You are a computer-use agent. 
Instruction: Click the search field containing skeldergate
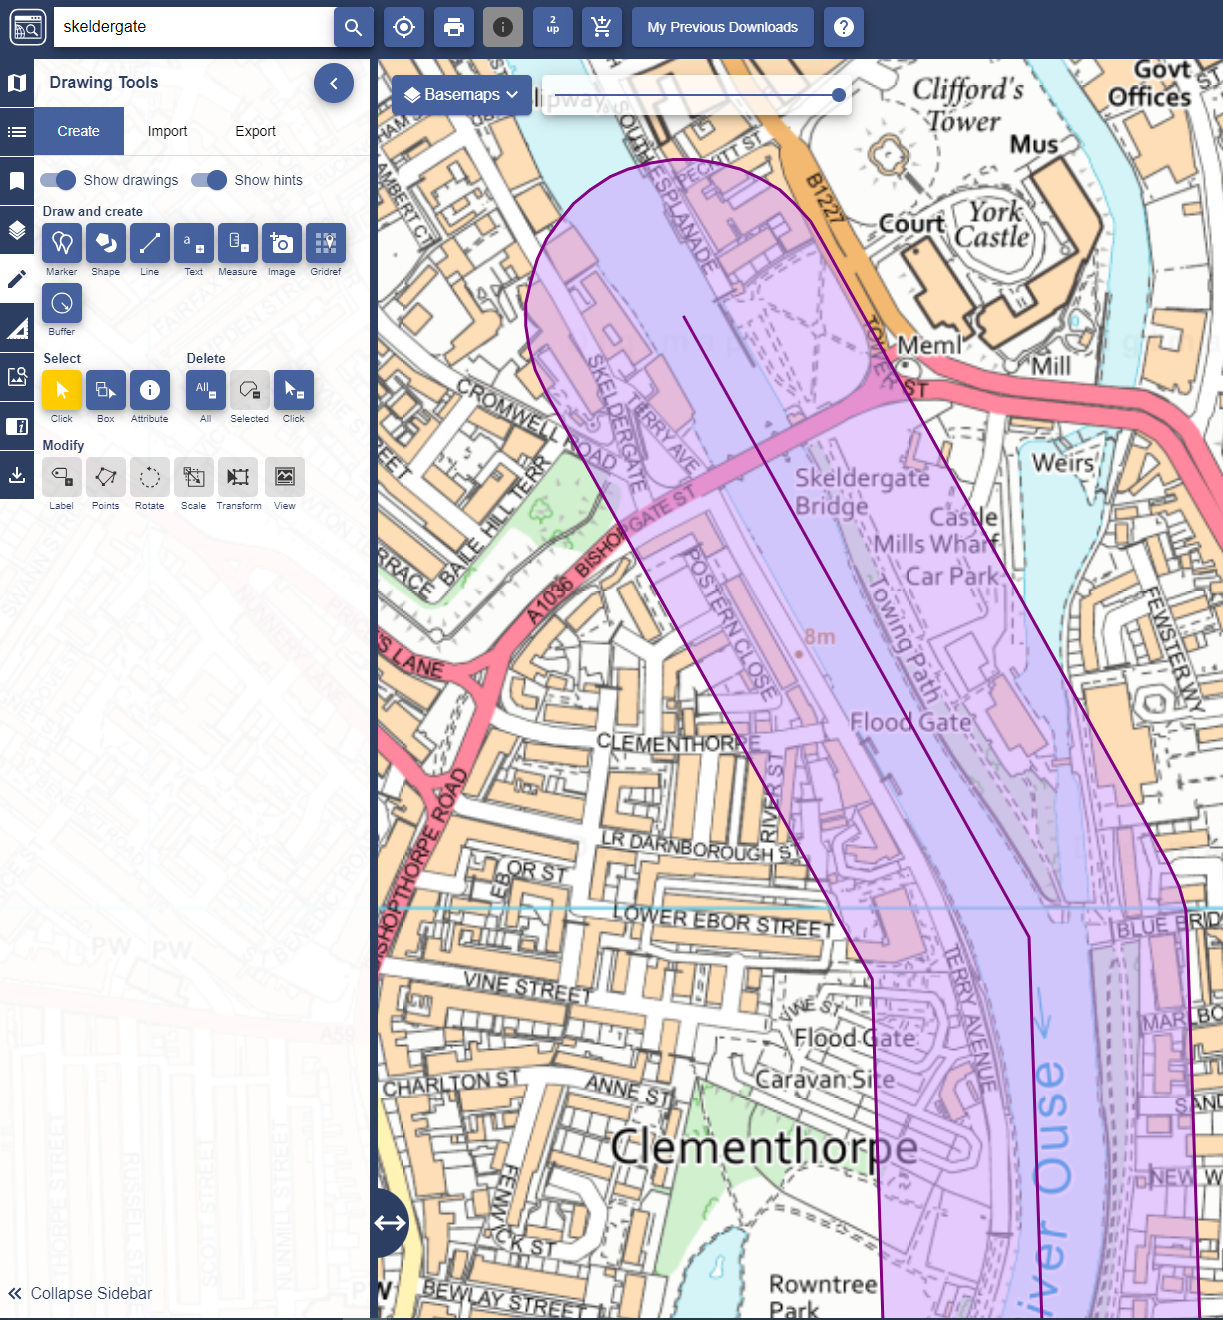coord(194,27)
